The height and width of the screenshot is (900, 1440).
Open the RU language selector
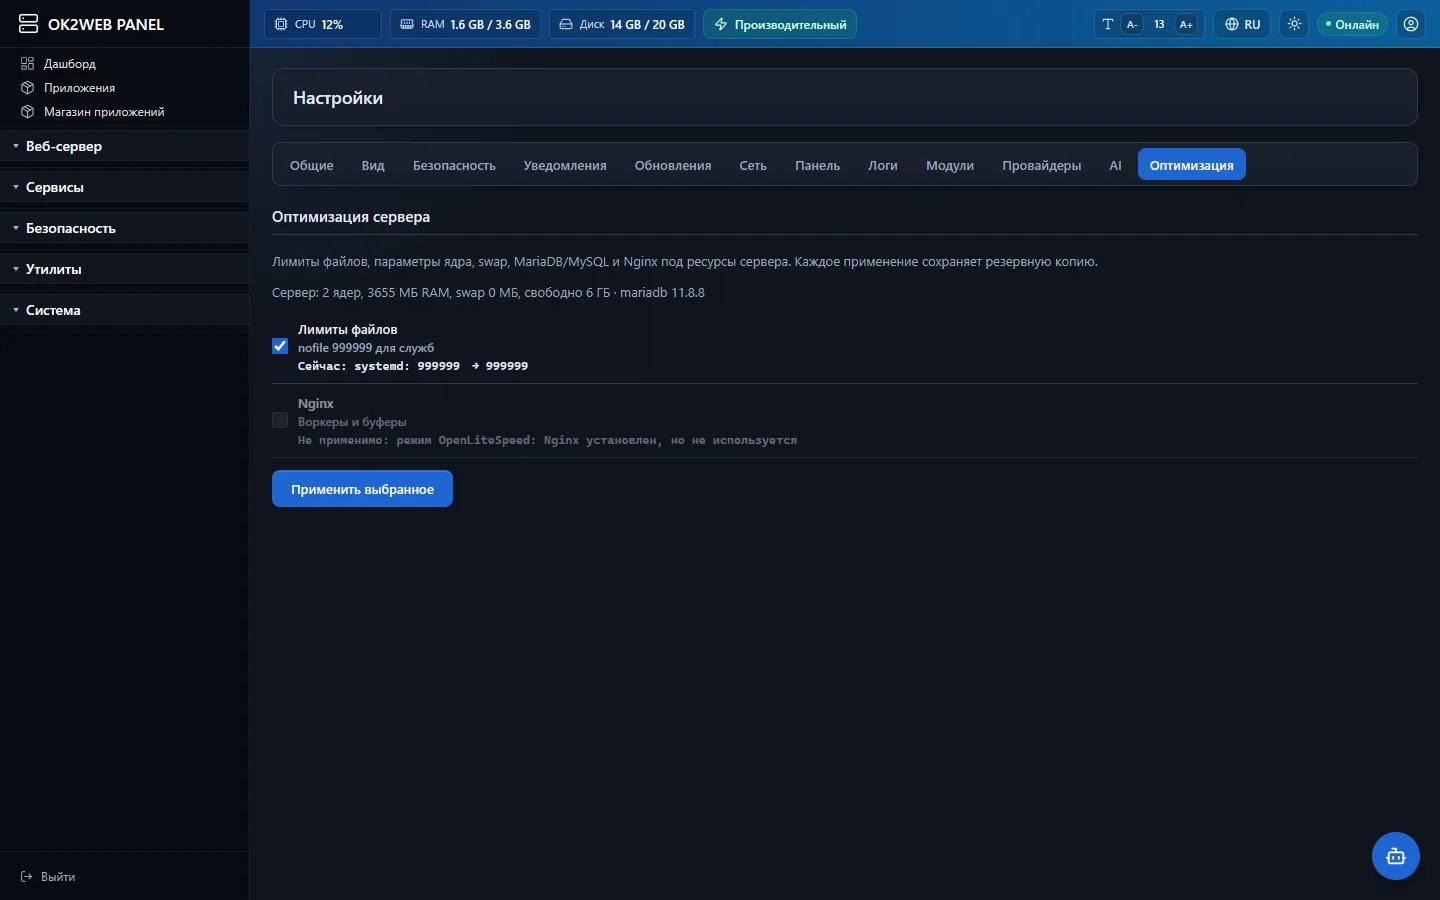(1242, 24)
